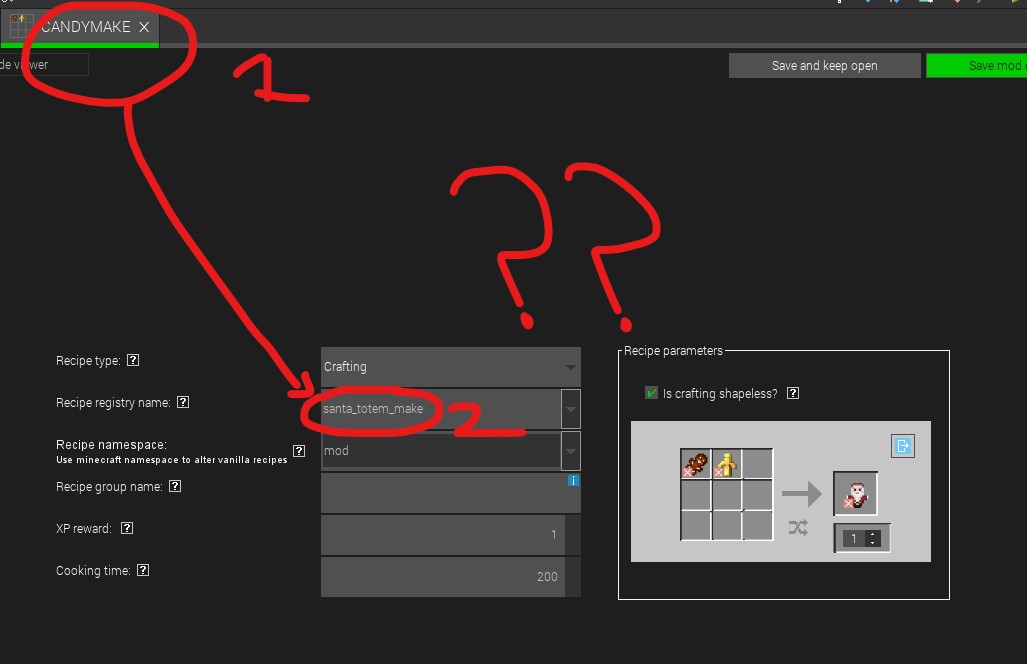
Task: Open the Crafting recipe type dropdown
Action: [x=570, y=367]
